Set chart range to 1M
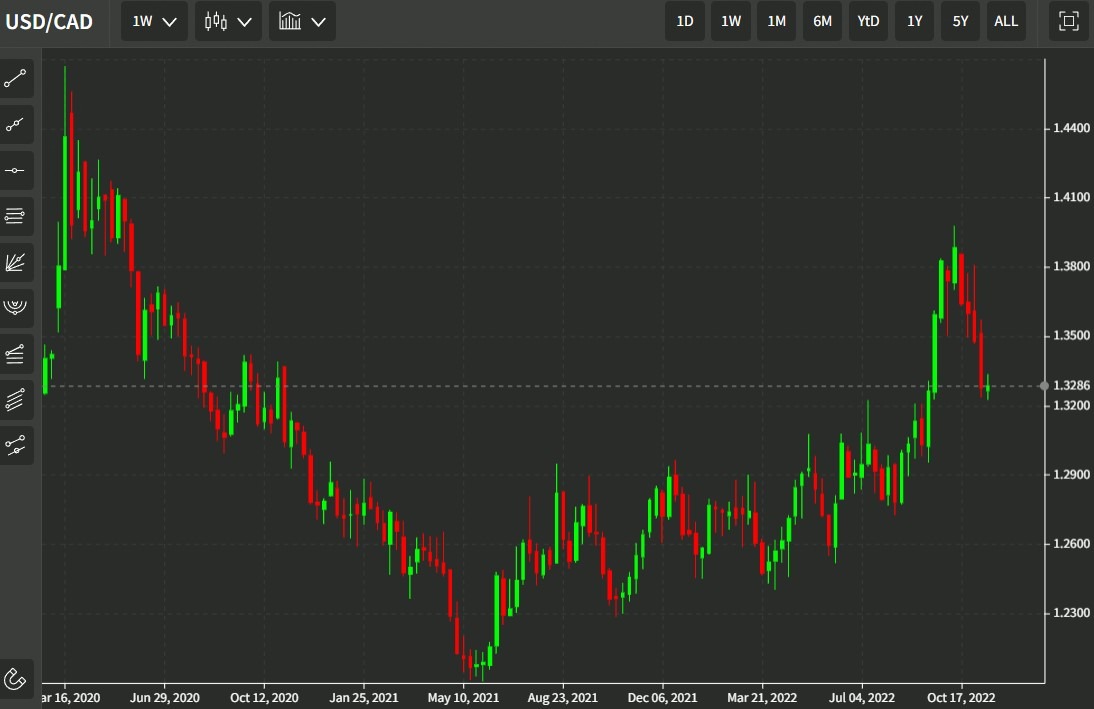 (777, 21)
